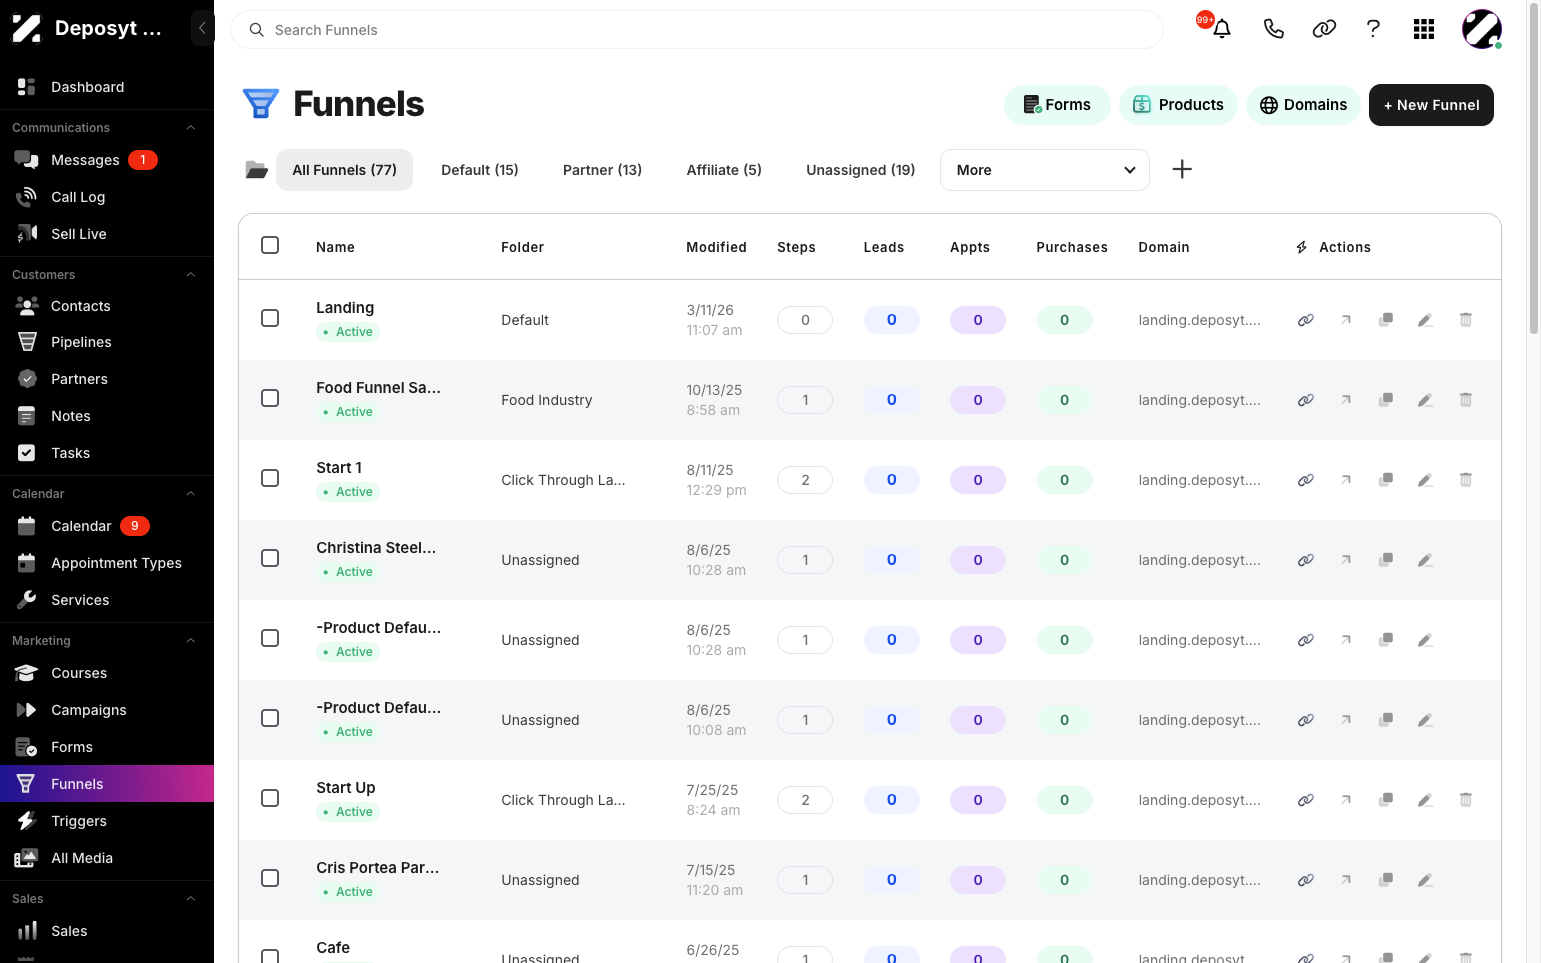Viewport: 1541px width, 963px height.
Task: Collapse the Customers section
Action: [190, 275]
